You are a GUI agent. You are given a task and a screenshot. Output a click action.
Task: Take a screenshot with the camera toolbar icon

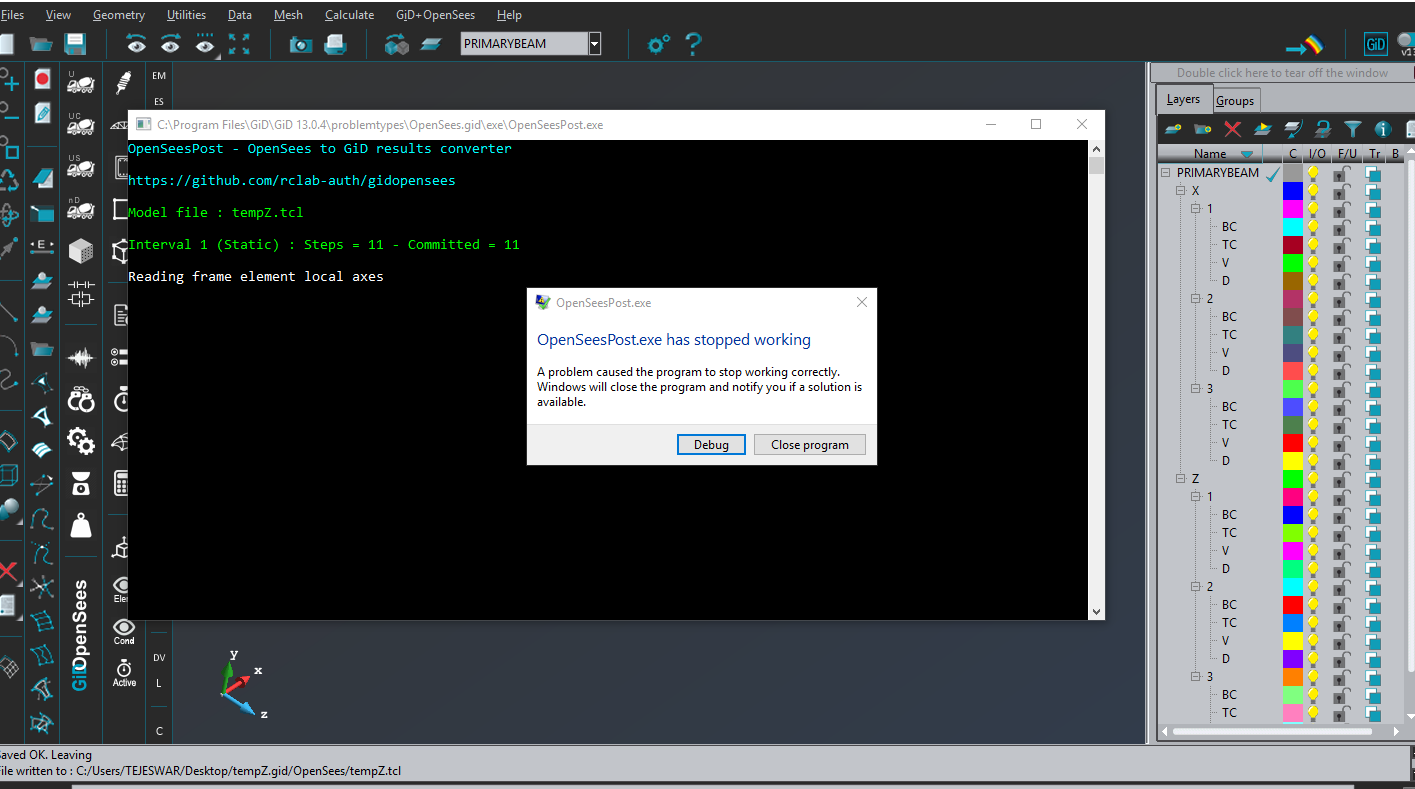coord(300,44)
